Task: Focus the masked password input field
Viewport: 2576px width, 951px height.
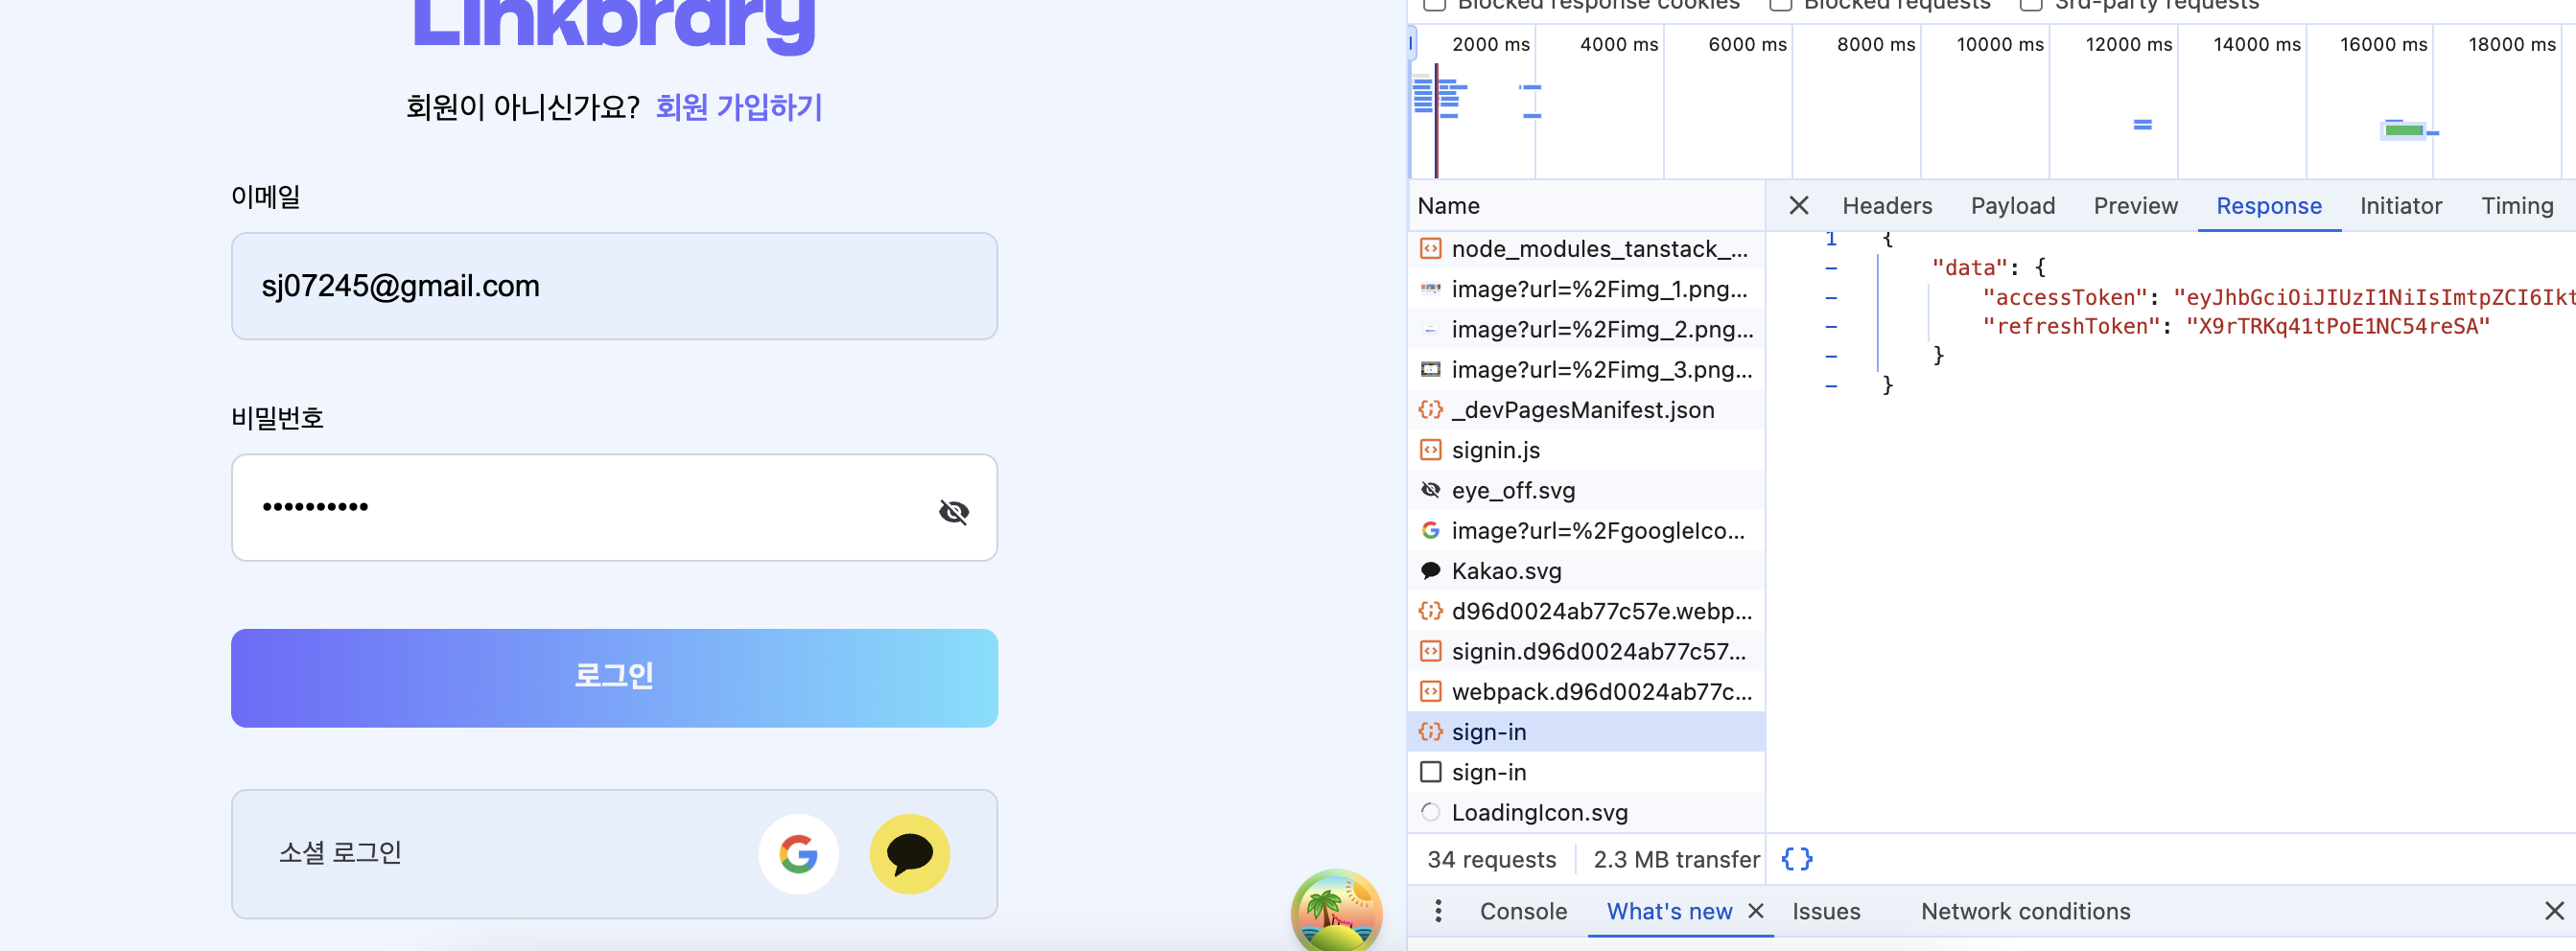Action: [x=614, y=507]
